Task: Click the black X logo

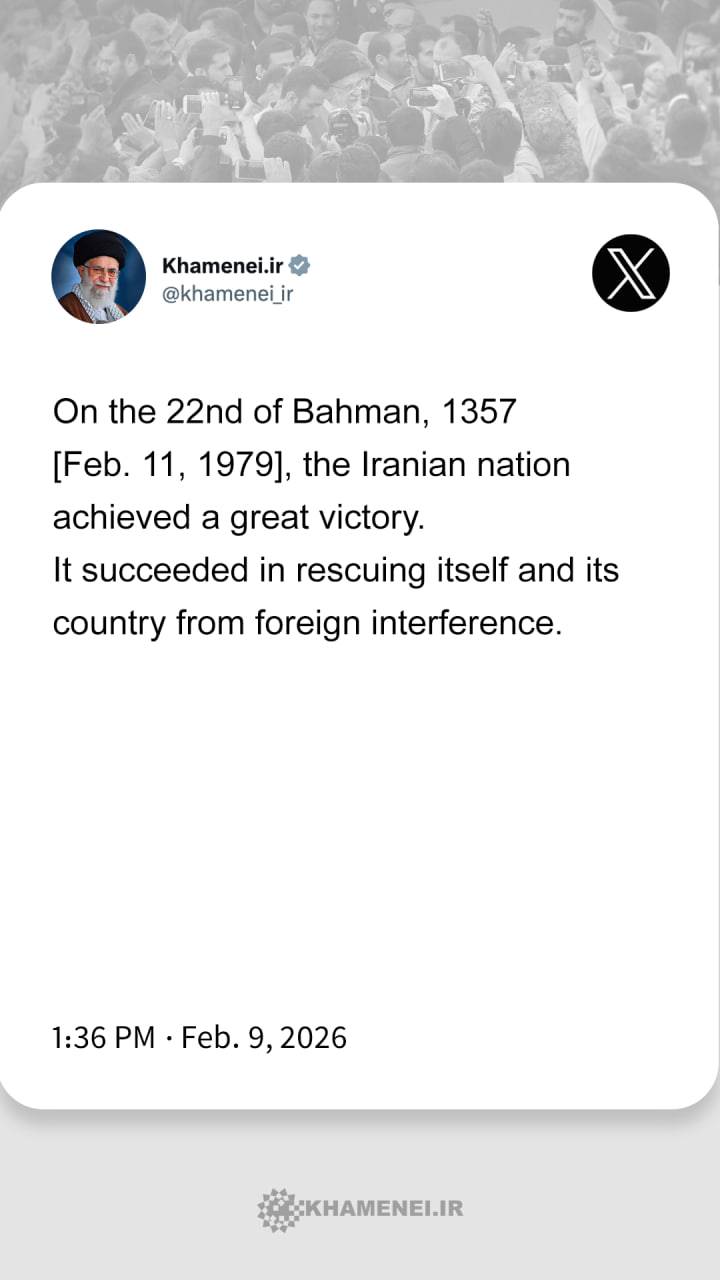Action: 630,273
